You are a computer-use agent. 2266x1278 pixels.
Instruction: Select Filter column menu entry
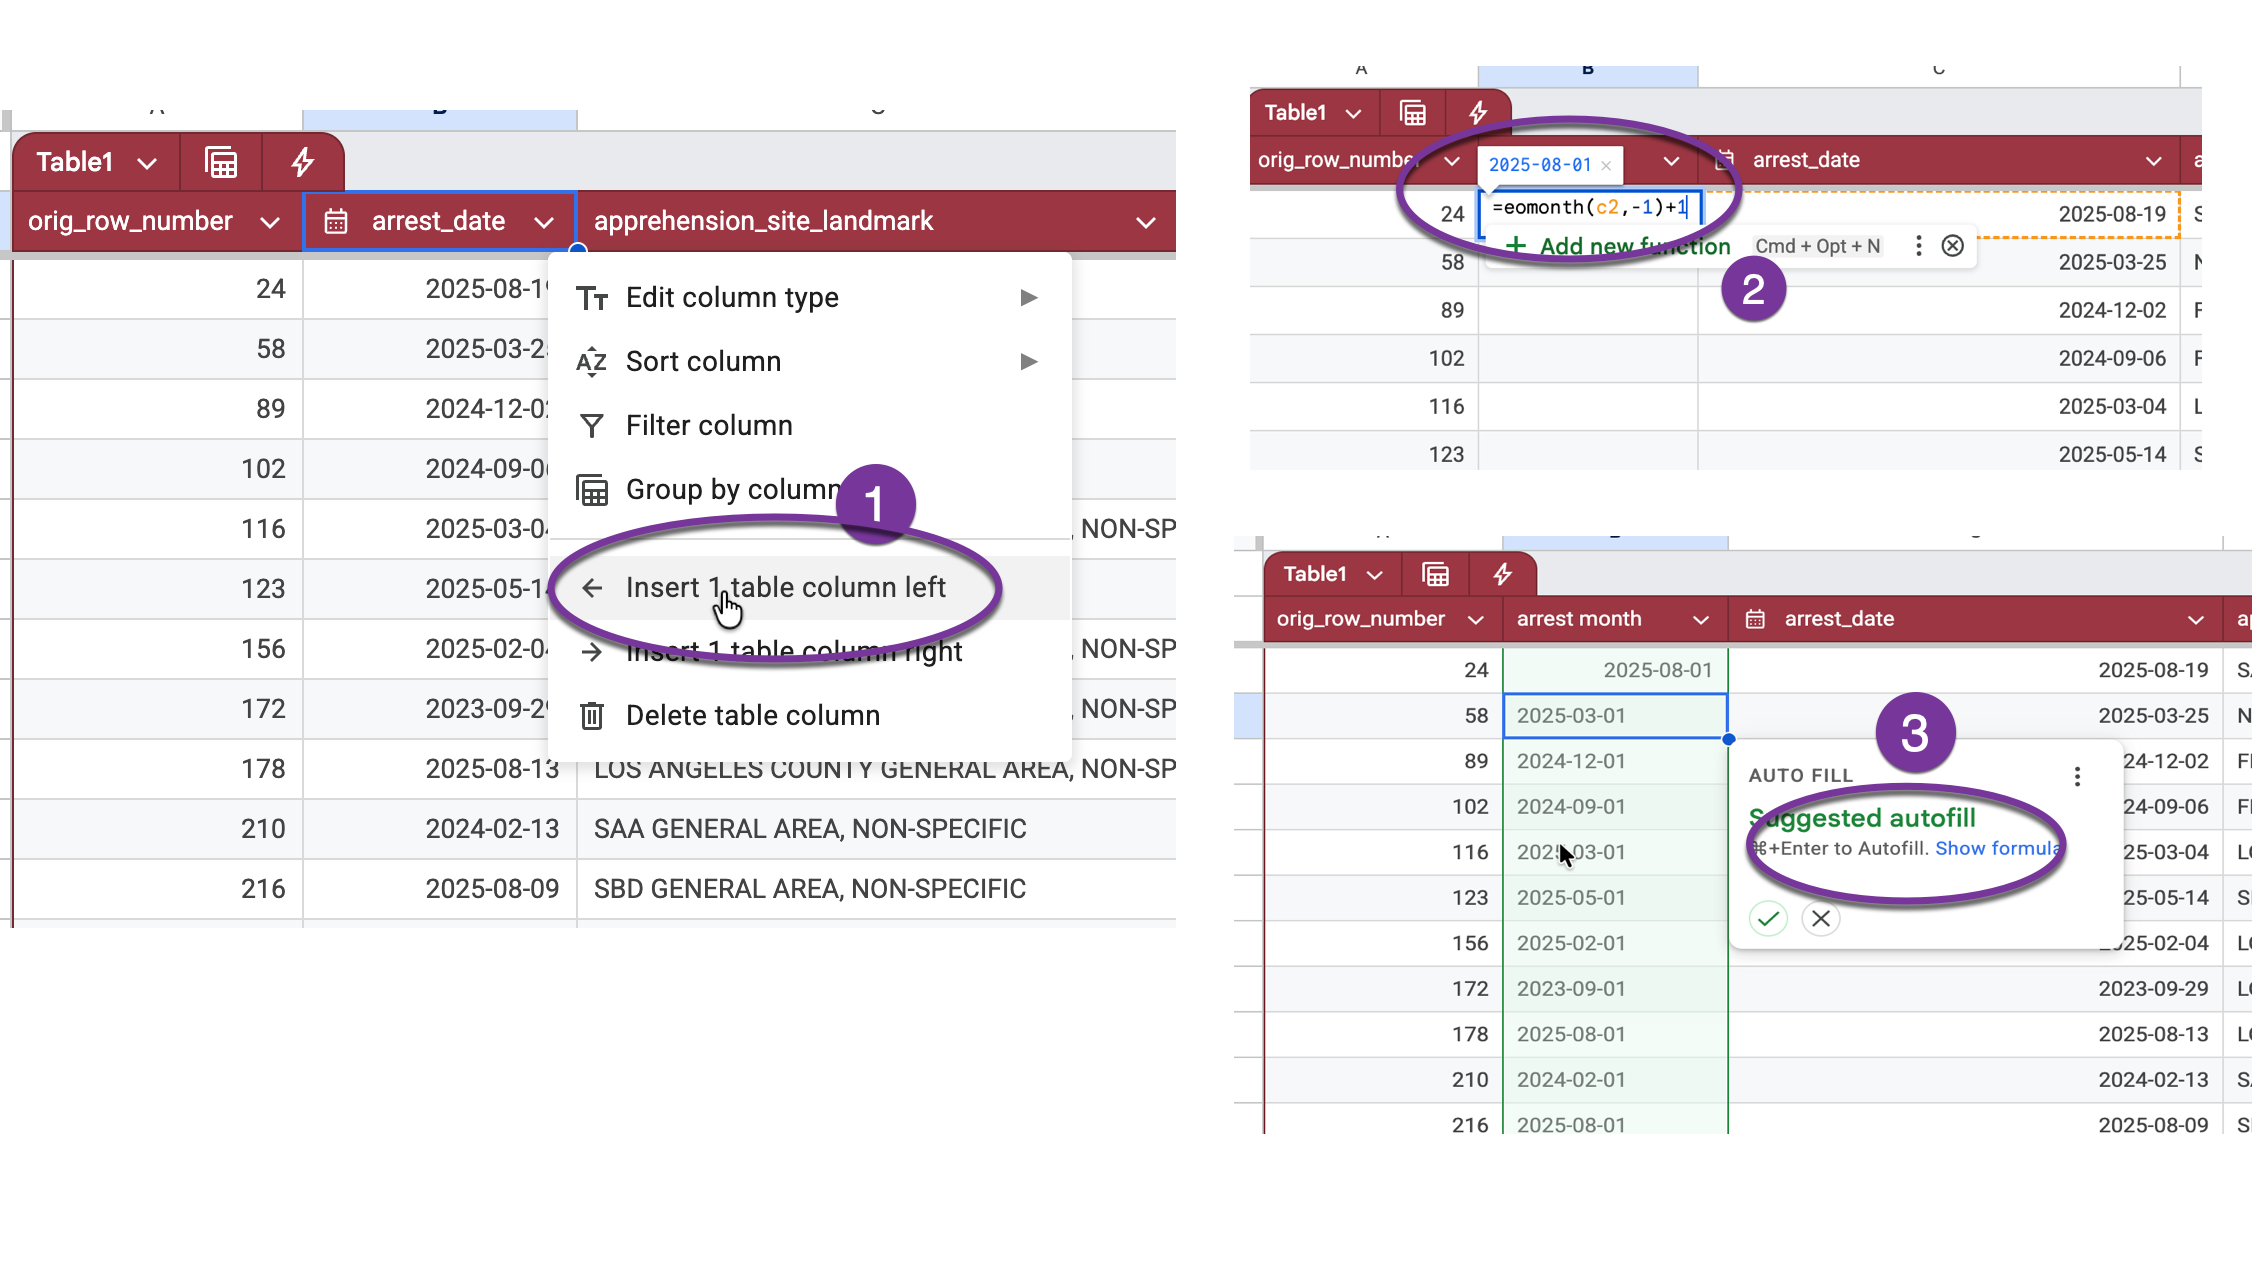[x=709, y=426]
